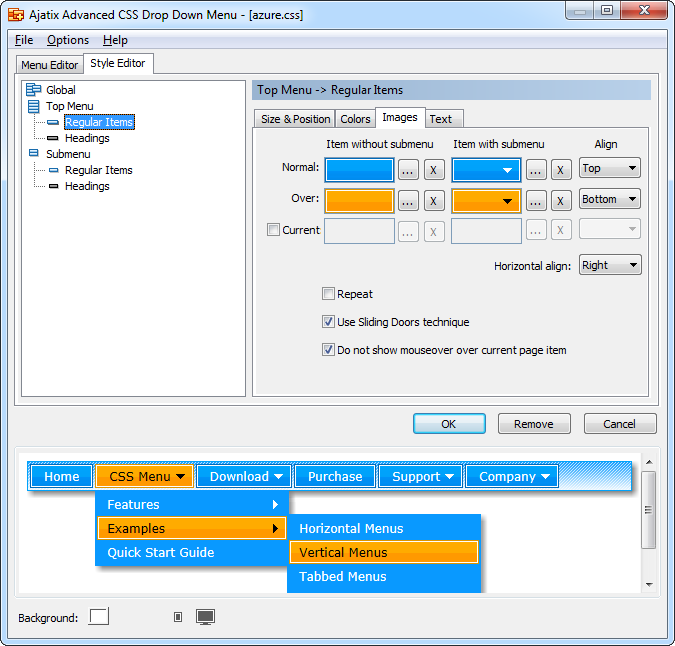Switch to the Menu Editor tab

50,65
